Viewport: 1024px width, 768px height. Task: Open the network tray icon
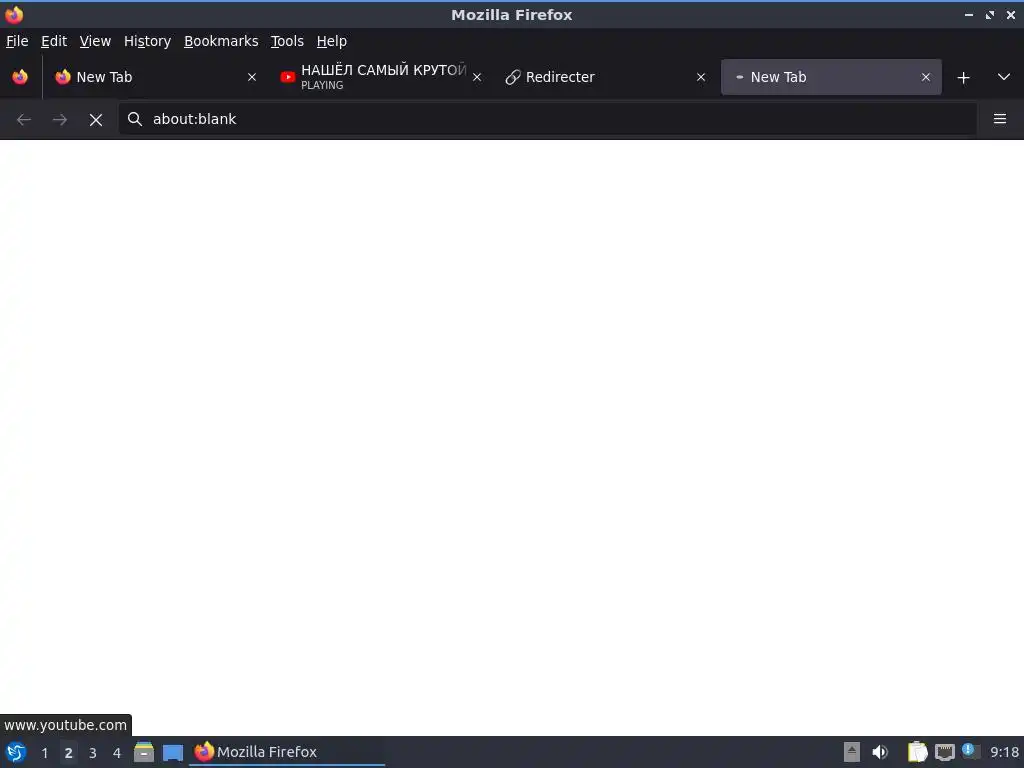(945, 753)
